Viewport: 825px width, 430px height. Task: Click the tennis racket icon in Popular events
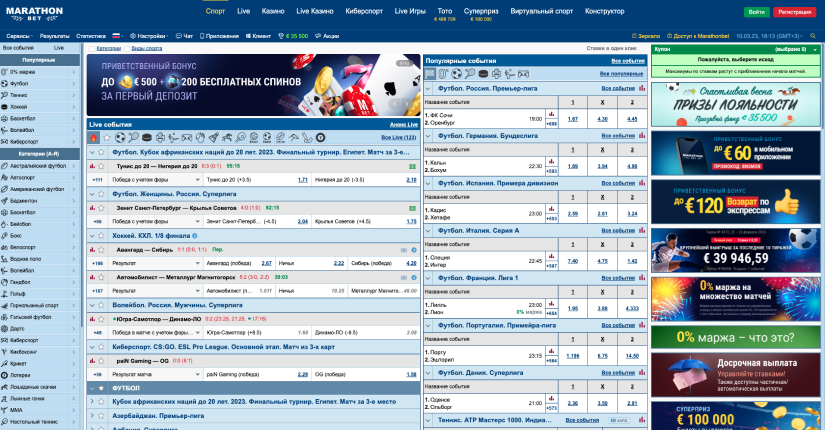(x=468, y=73)
